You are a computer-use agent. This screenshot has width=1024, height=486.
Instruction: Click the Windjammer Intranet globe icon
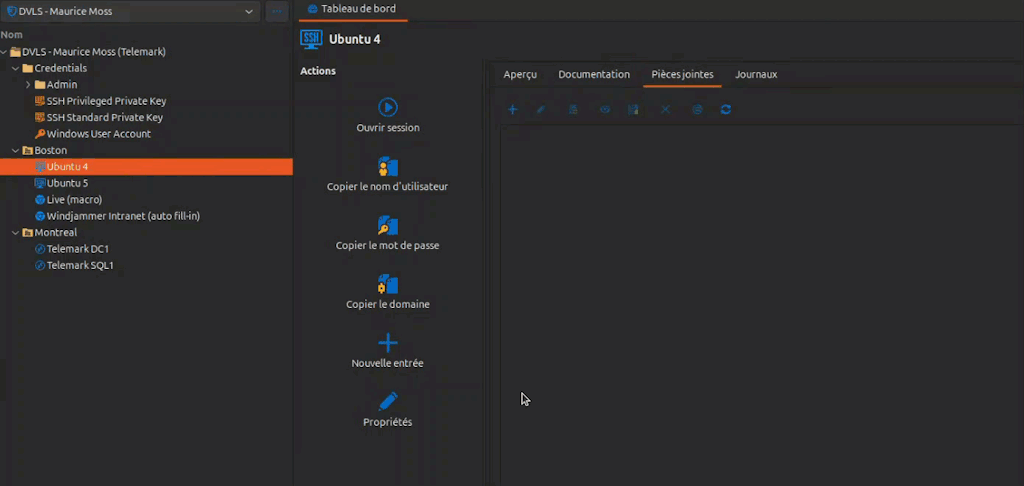(x=40, y=216)
